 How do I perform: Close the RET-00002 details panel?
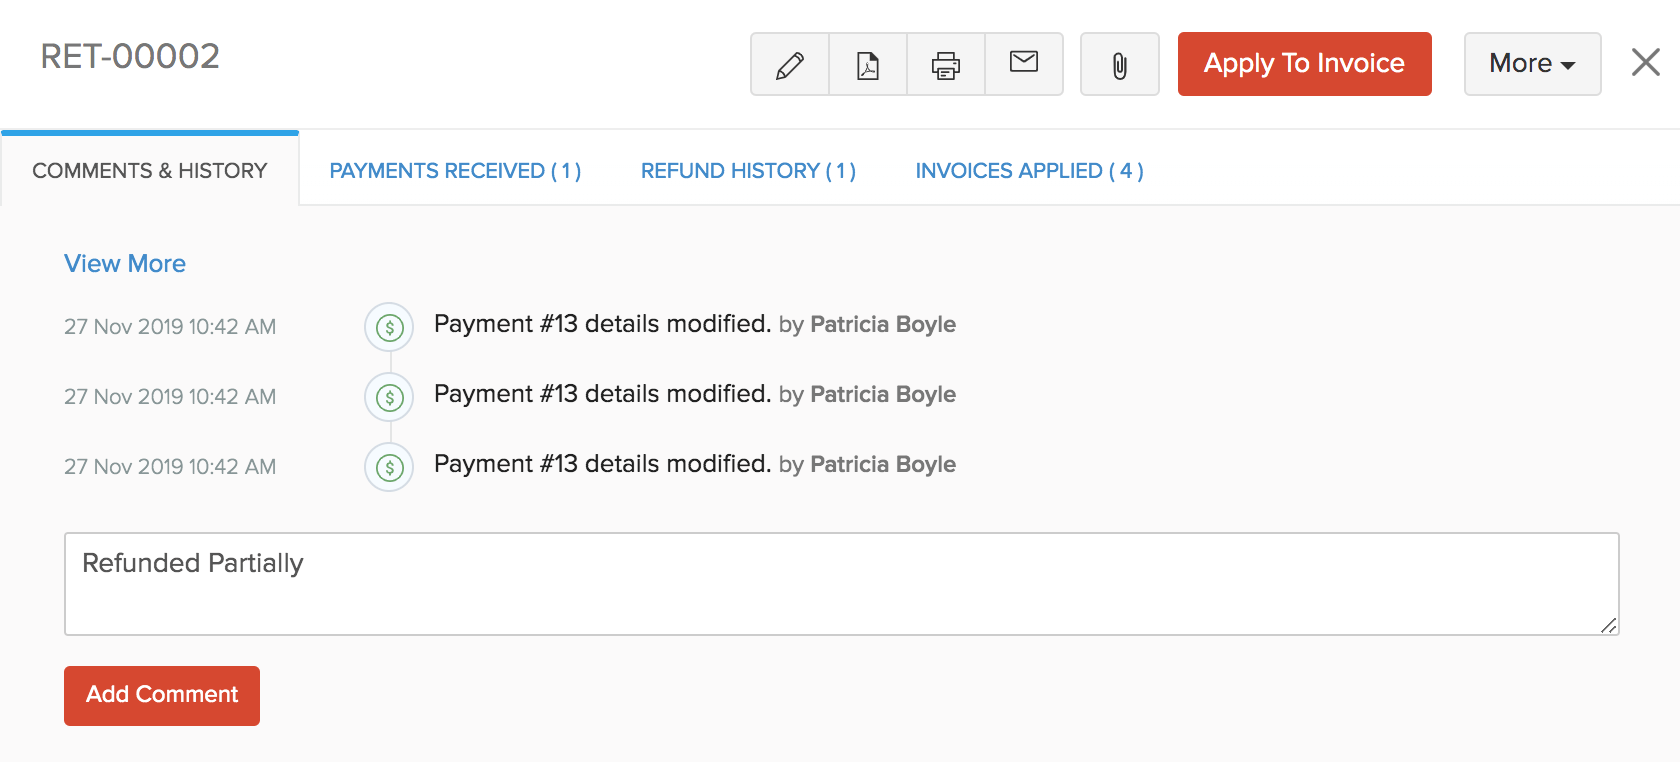point(1645,62)
